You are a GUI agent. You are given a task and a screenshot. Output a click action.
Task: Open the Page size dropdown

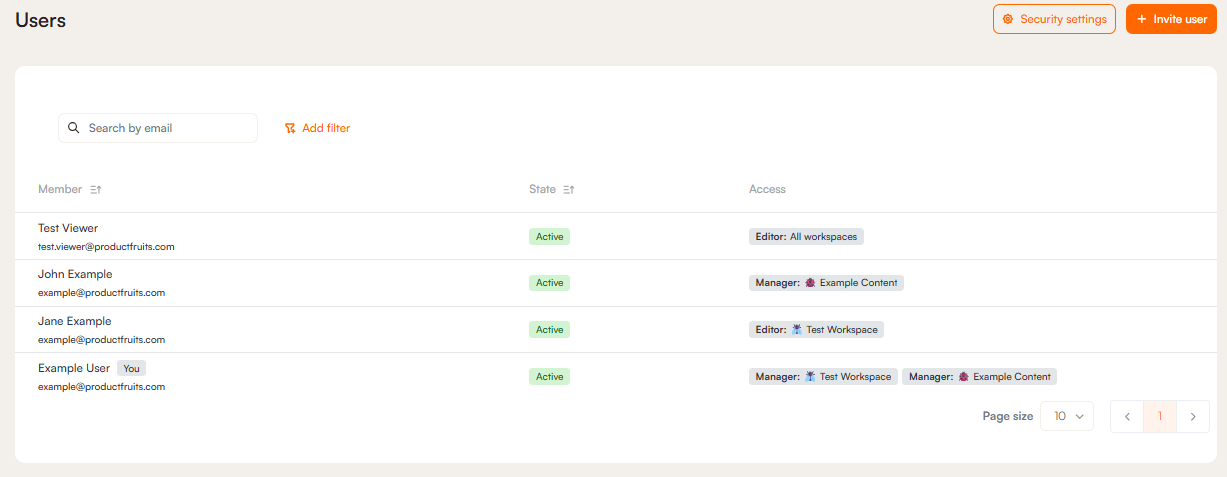pos(1067,417)
